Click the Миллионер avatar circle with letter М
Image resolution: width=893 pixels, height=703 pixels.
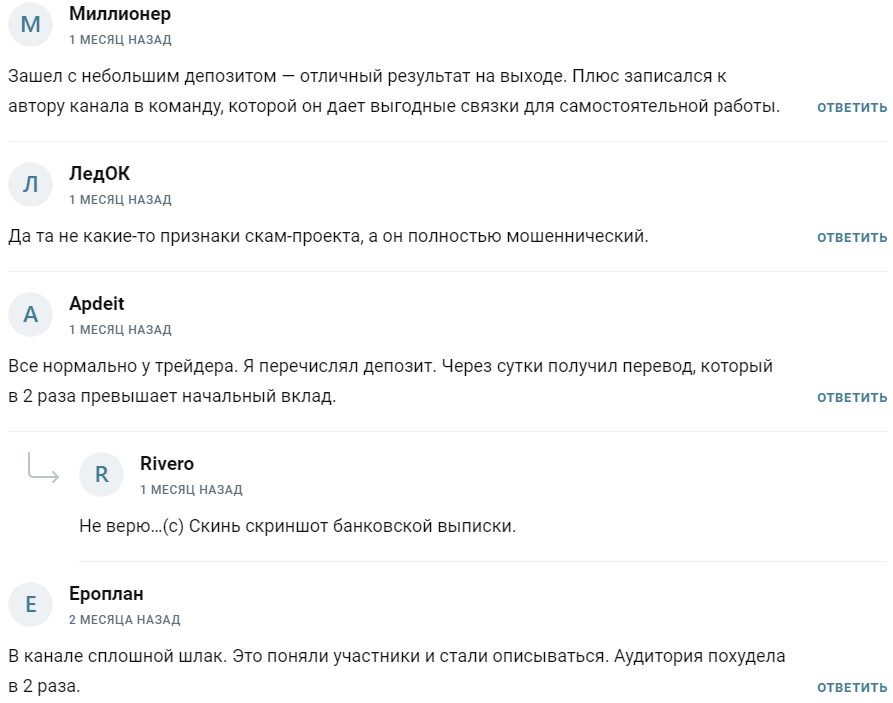tap(31, 25)
